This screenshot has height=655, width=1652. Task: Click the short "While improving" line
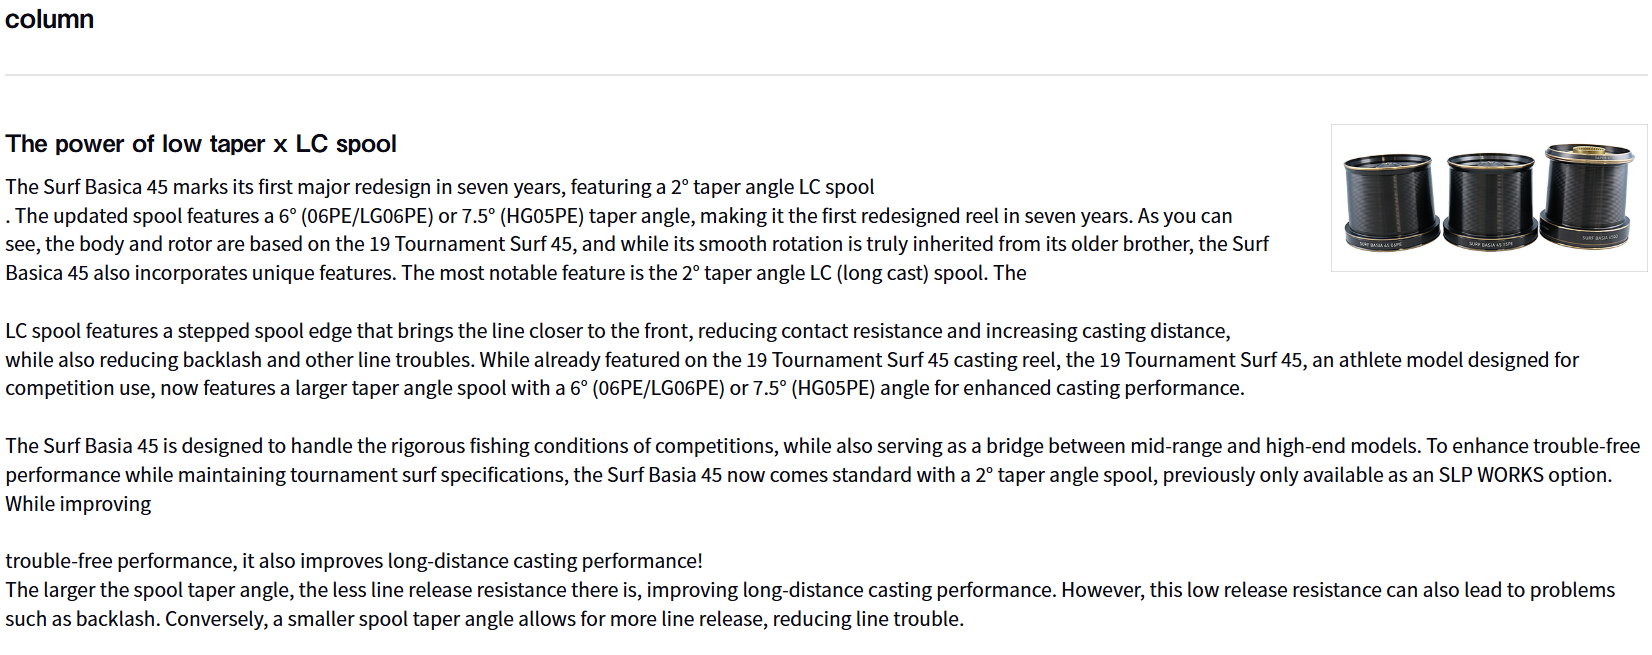78,504
